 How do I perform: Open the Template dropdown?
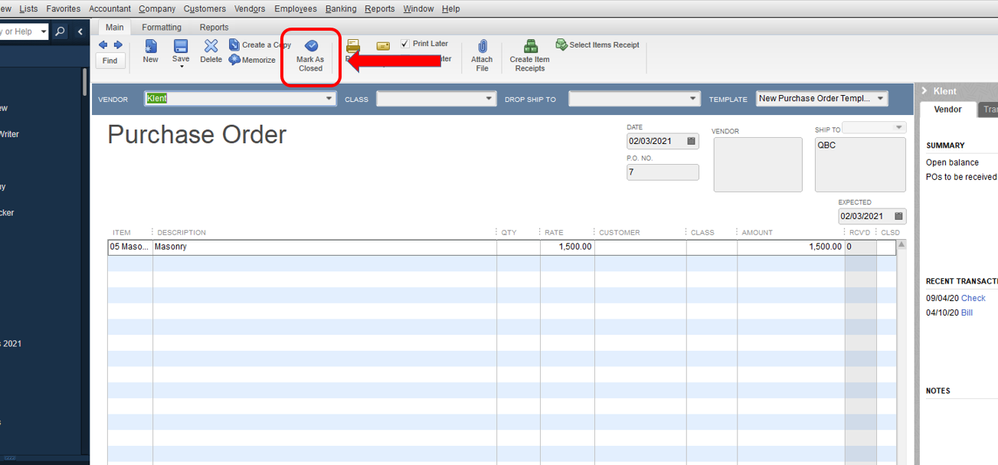tap(881, 99)
